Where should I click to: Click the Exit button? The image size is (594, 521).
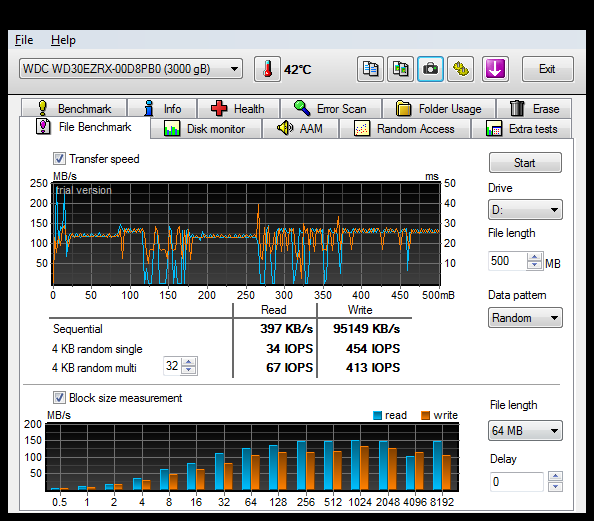coord(547,69)
